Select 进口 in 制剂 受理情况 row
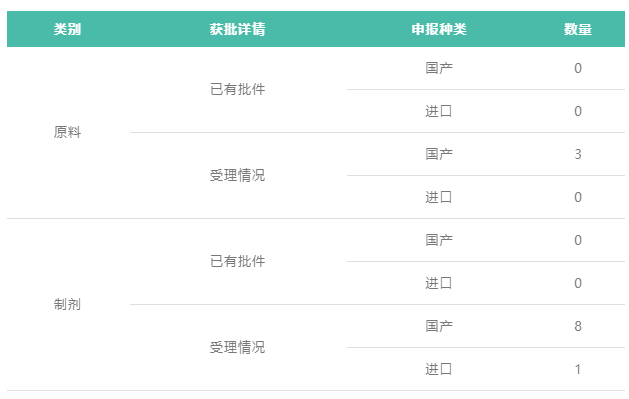 [x=439, y=369]
